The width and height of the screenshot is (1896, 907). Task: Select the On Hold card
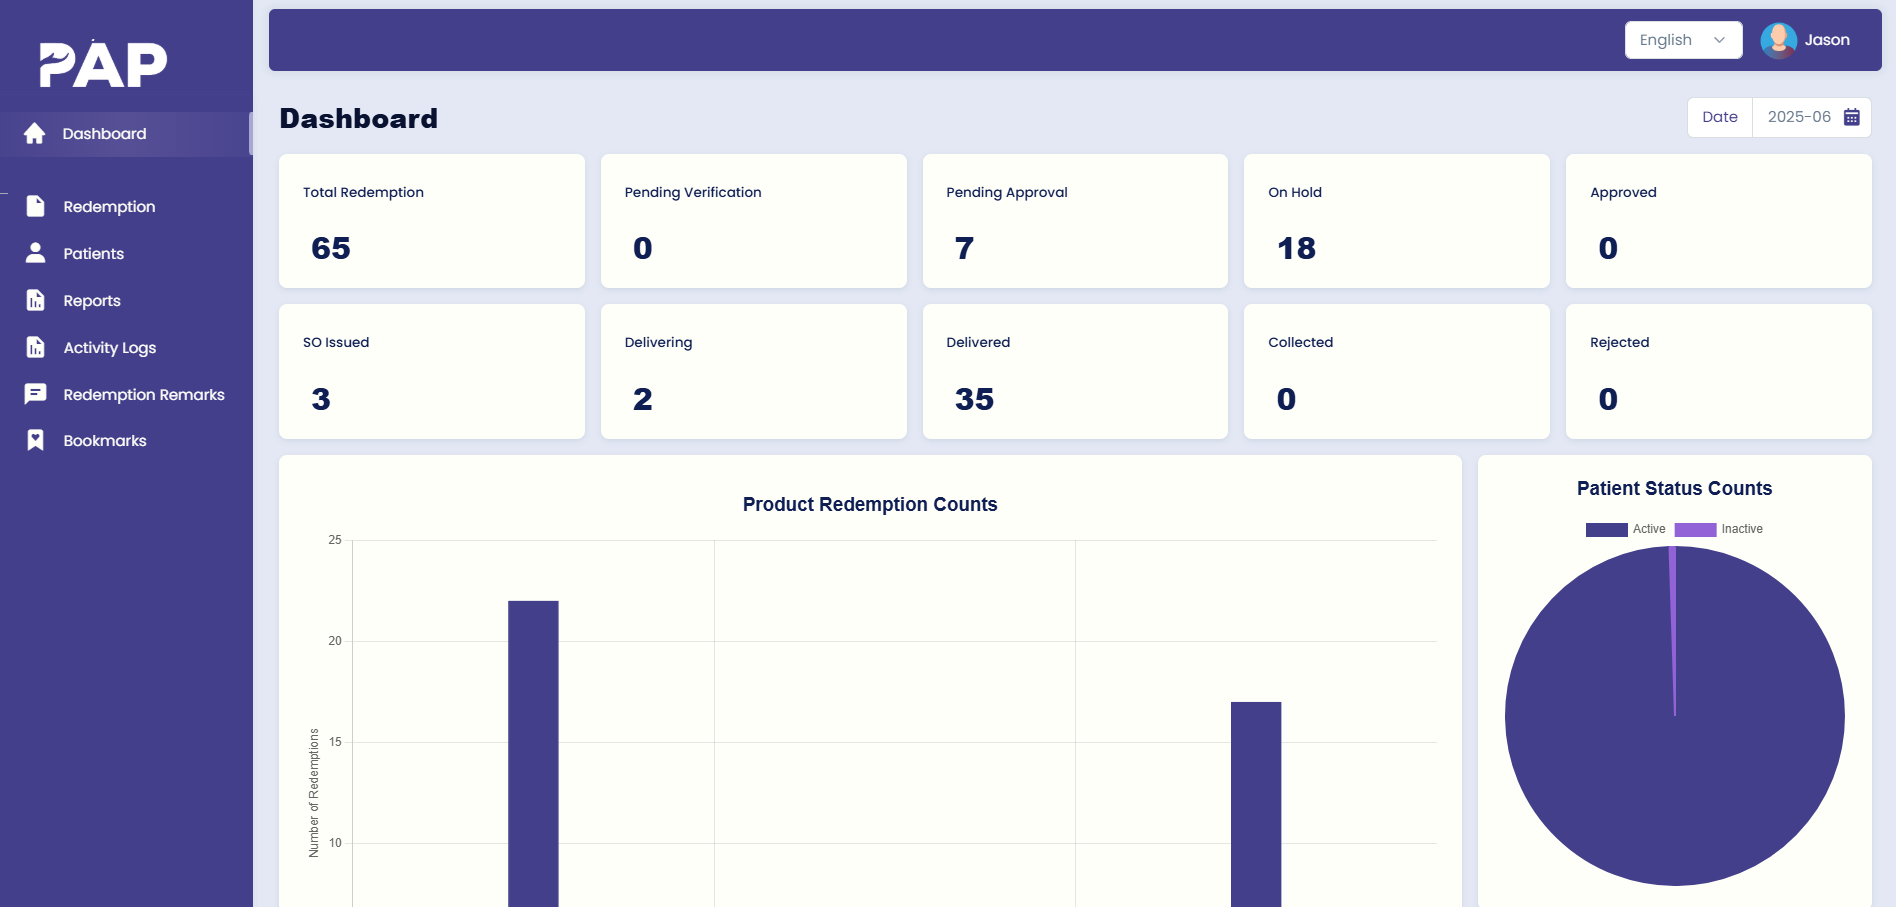(1397, 221)
